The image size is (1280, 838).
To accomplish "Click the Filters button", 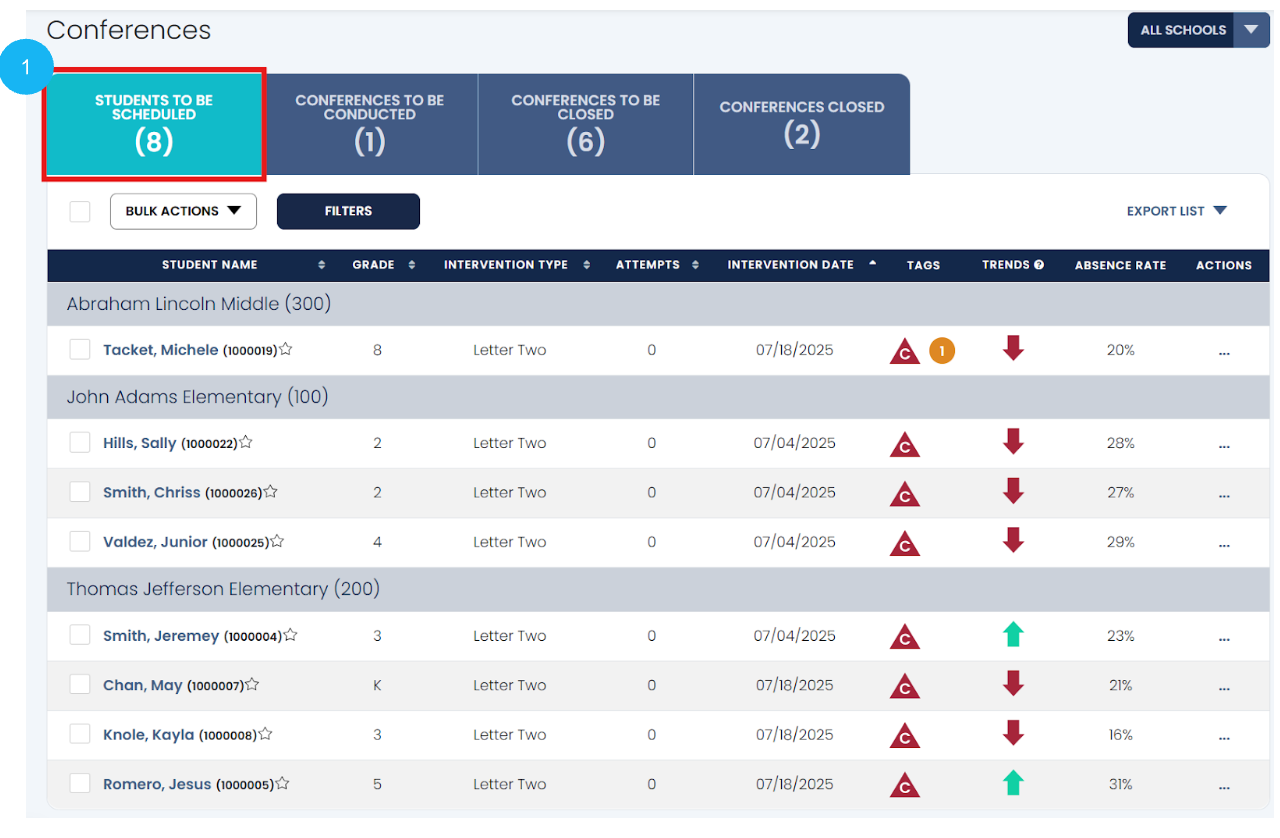I will pyautogui.click(x=348, y=211).
